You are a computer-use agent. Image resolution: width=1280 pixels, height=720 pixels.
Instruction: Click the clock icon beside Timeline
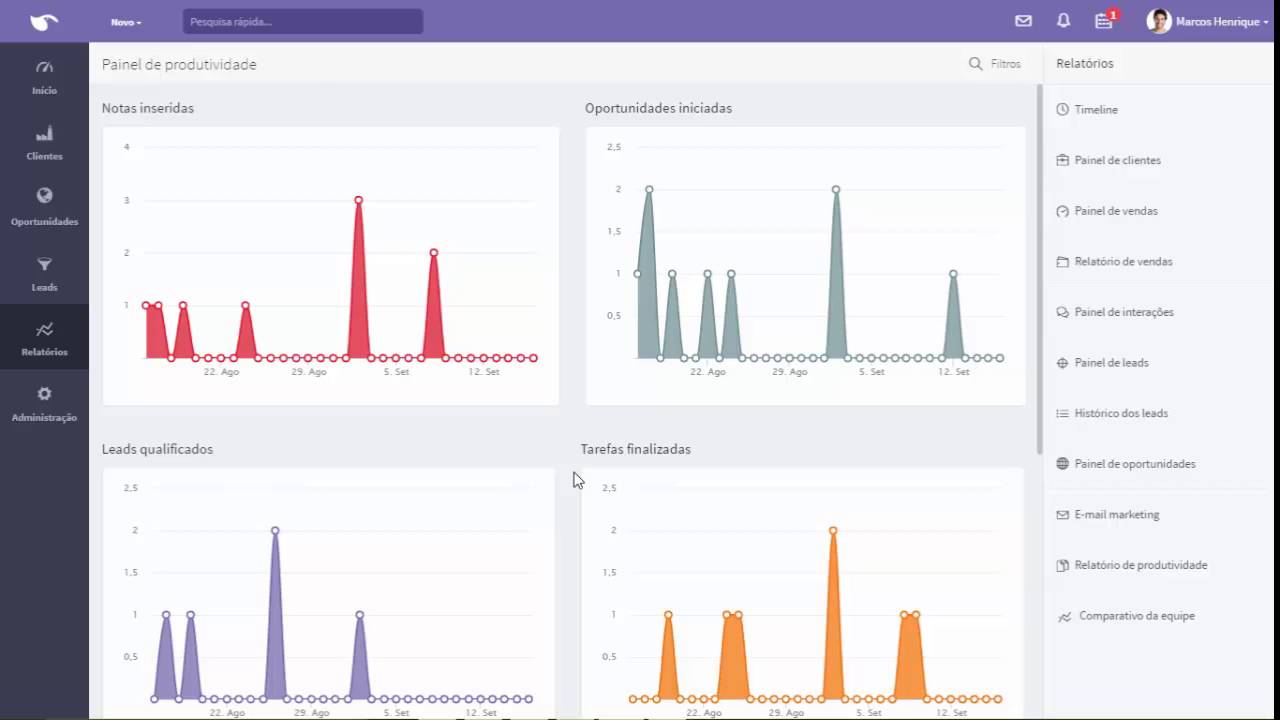pos(1063,110)
